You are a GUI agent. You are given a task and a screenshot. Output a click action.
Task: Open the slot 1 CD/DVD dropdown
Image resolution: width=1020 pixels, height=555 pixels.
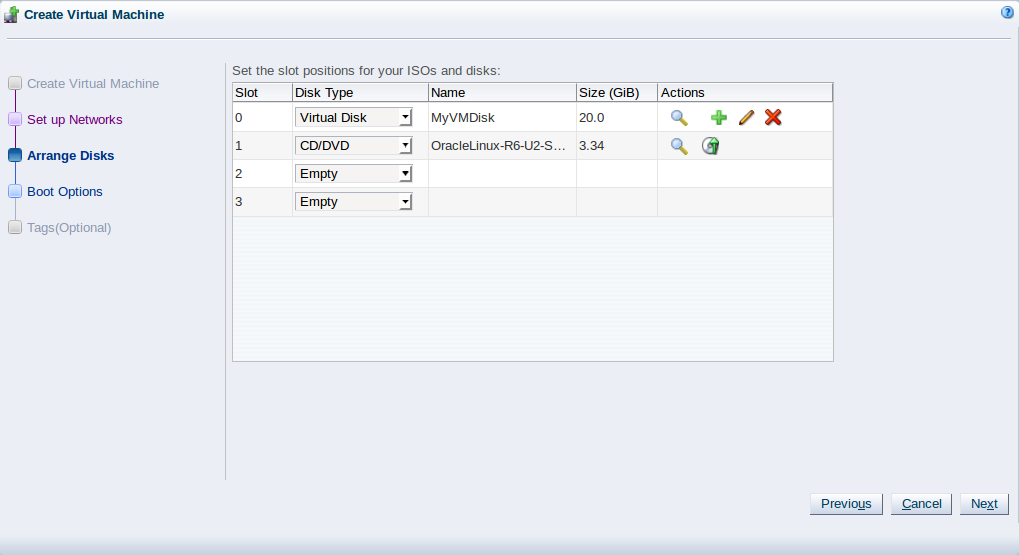(x=353, y=146)
